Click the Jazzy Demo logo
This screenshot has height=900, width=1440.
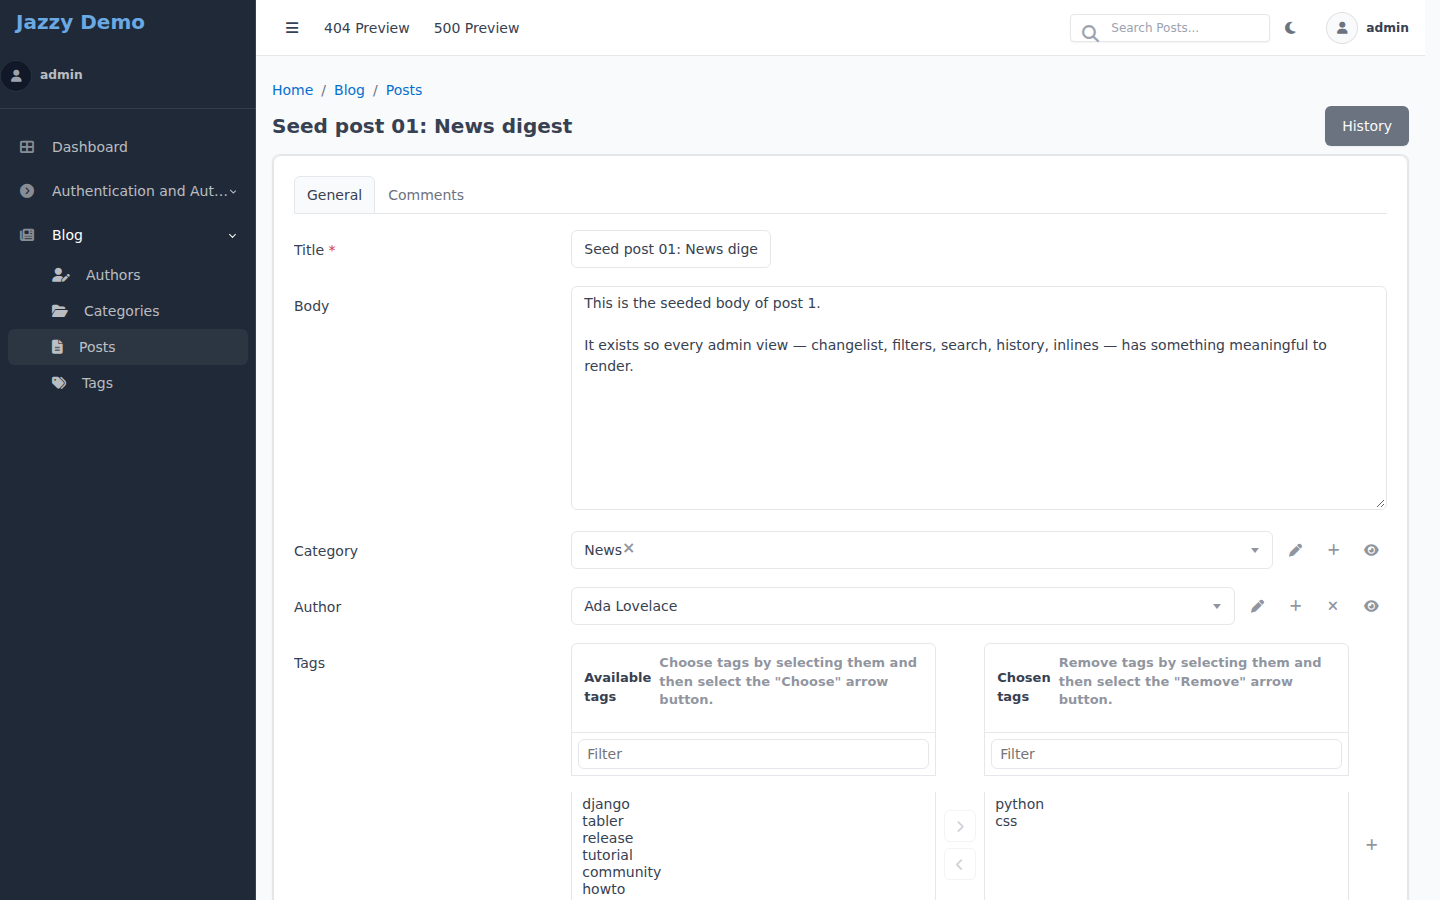coord(80,22)
